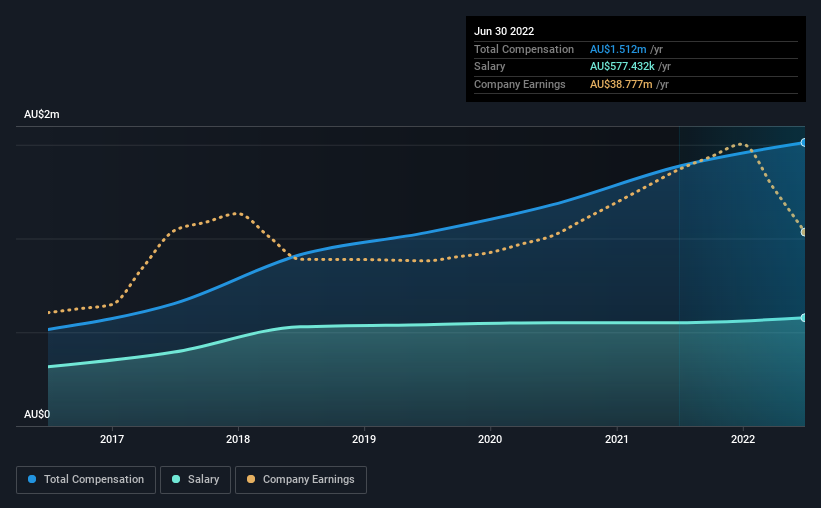Toggle the Total Compensation legend button
The image size is (821, 508).
(86, 480)
